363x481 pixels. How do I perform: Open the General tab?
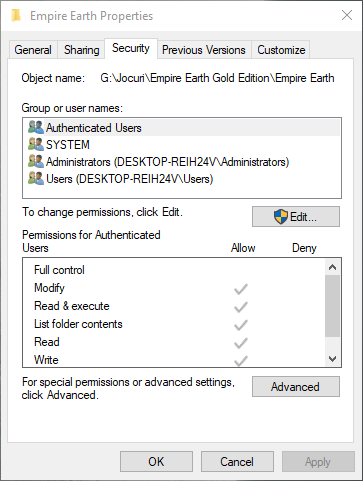tap(33, 50)
